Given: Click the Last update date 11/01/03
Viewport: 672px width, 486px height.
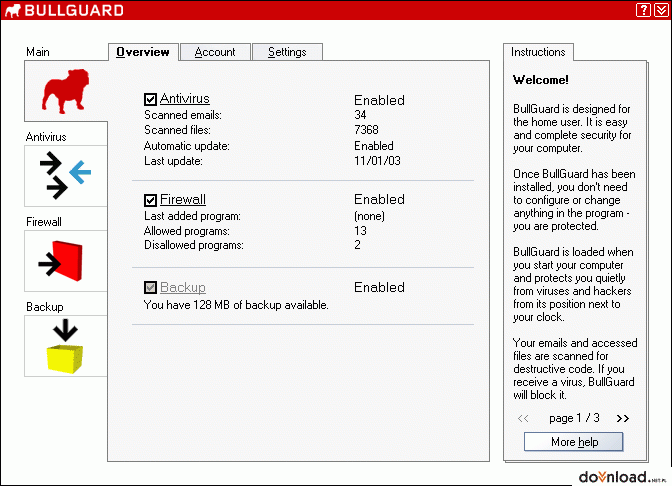Looking at the screenshot, I should (x=377, y=161).
